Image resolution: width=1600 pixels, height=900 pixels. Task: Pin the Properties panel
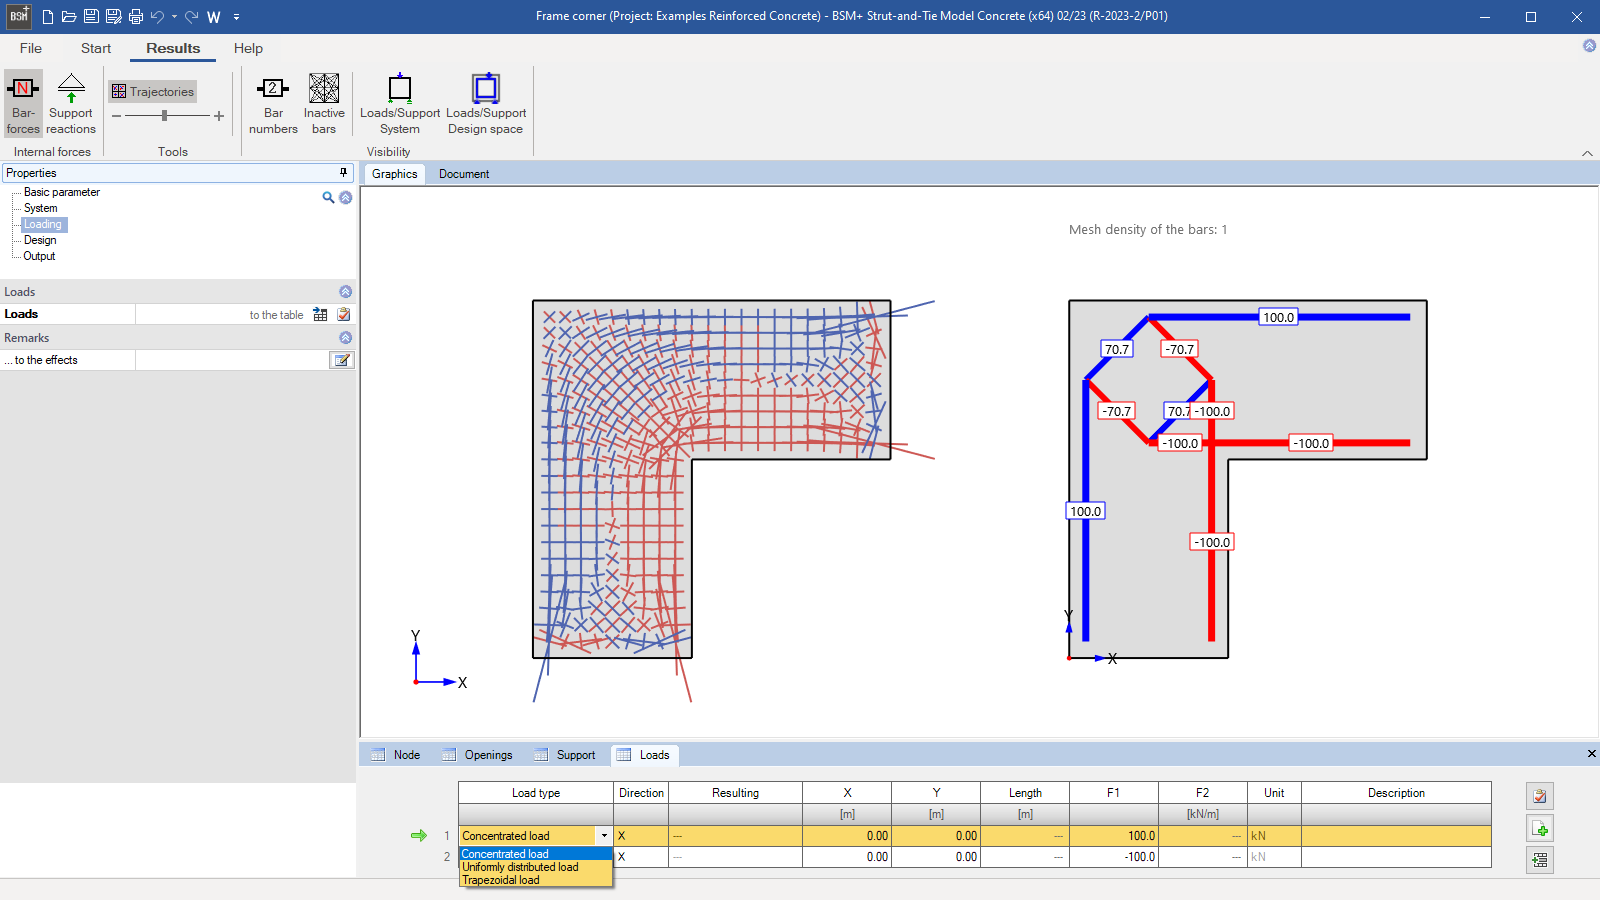[x=344, y=173]
